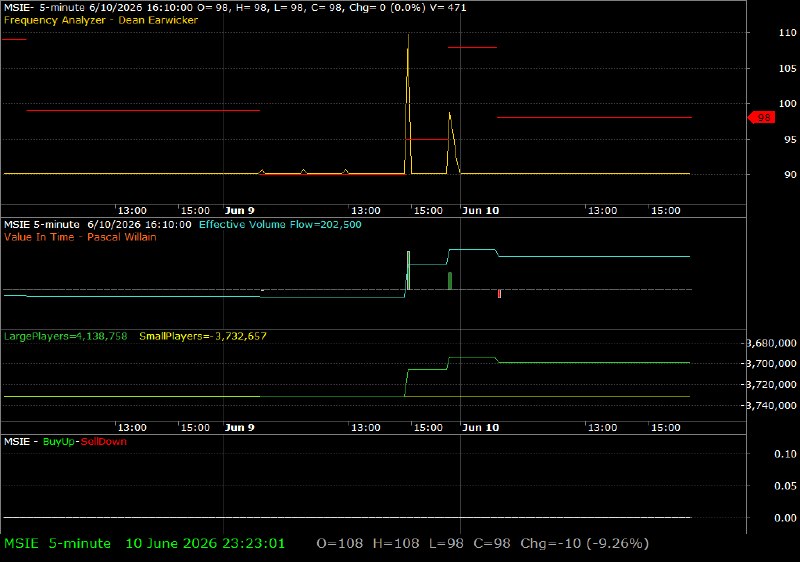
Task: Click the Chg=-10 (-9.26%) status value
Action: click(585, 544)
